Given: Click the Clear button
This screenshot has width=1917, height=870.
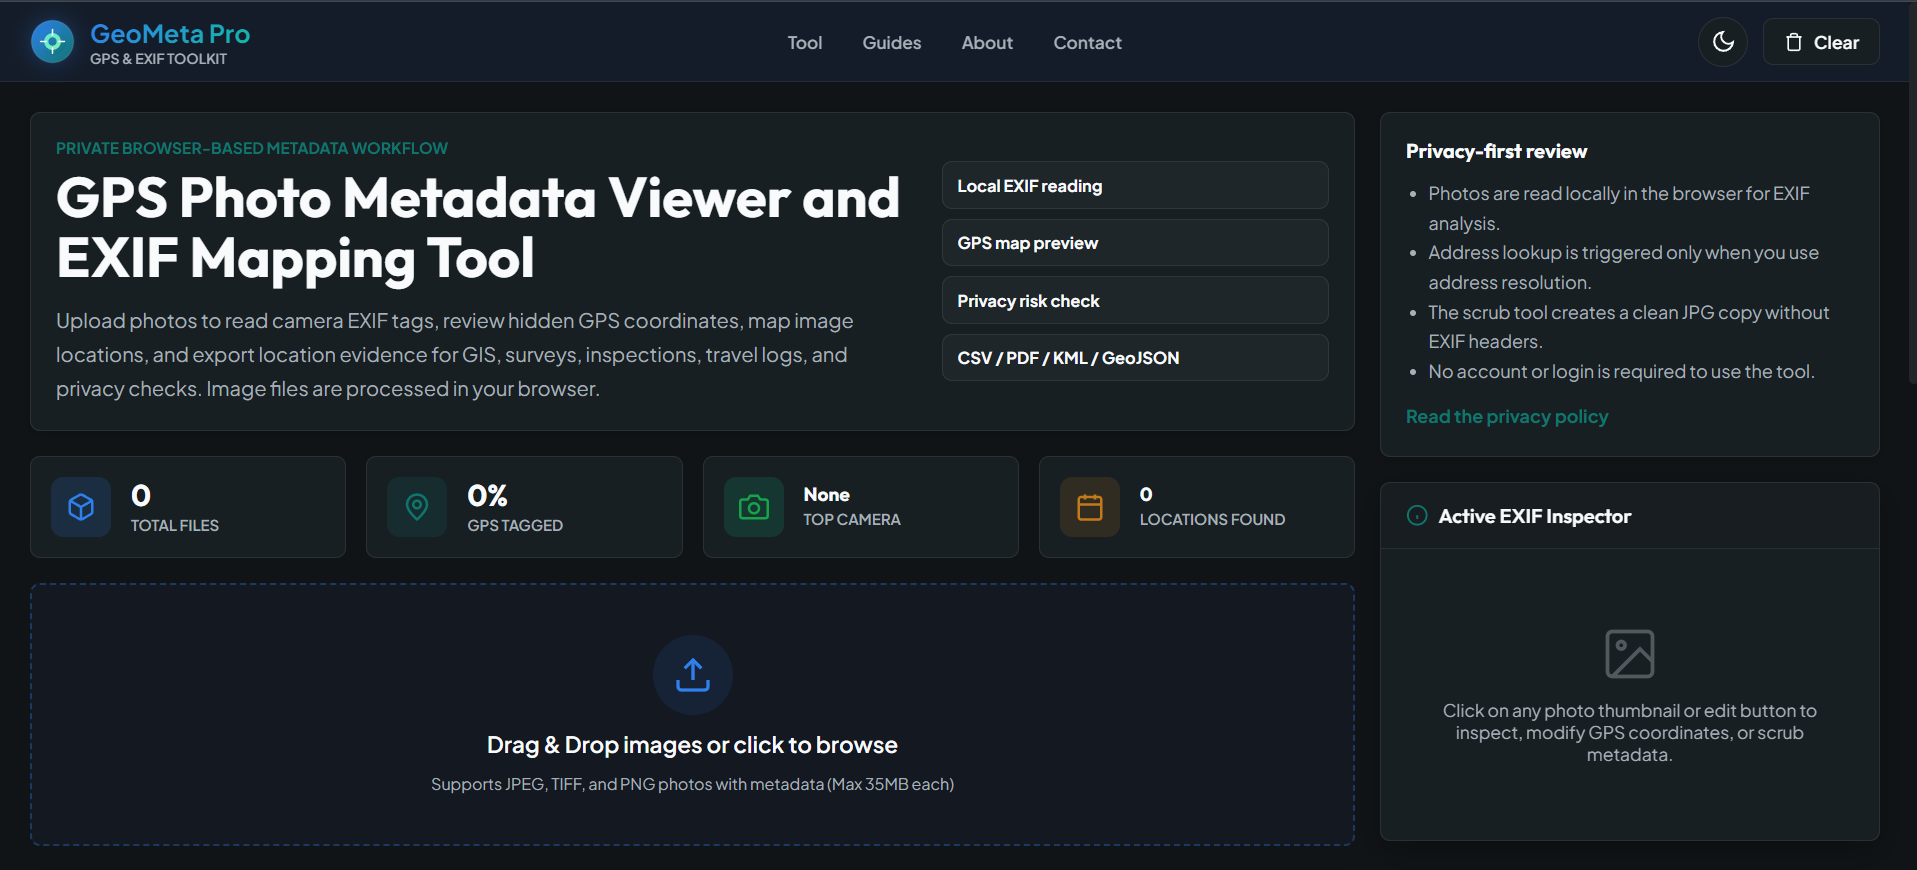Looking at the screenshot, I should (1821, 42).
